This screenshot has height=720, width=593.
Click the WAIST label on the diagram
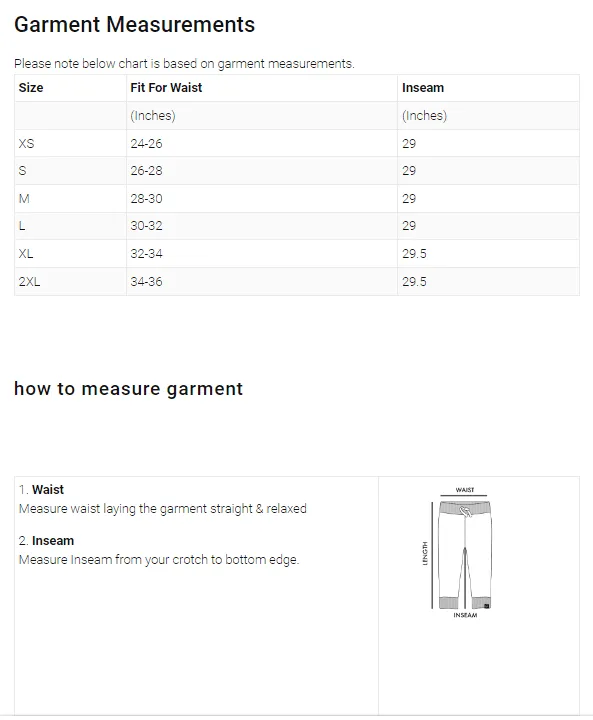tap(464, 490)
